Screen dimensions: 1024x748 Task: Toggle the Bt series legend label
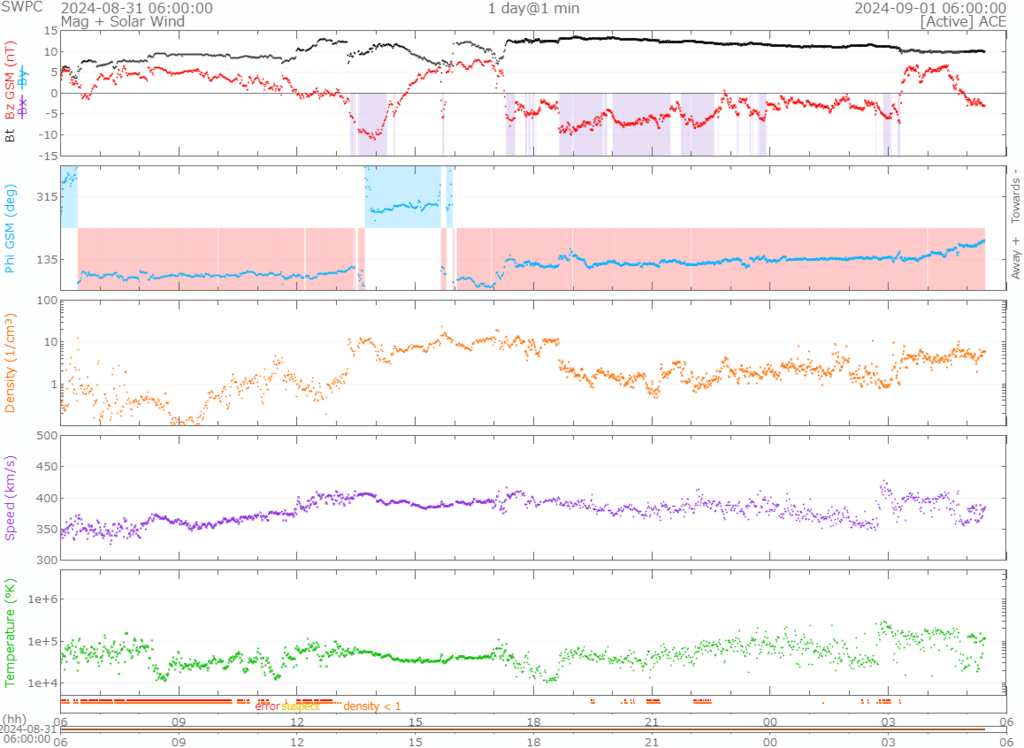tap(11, 133)
